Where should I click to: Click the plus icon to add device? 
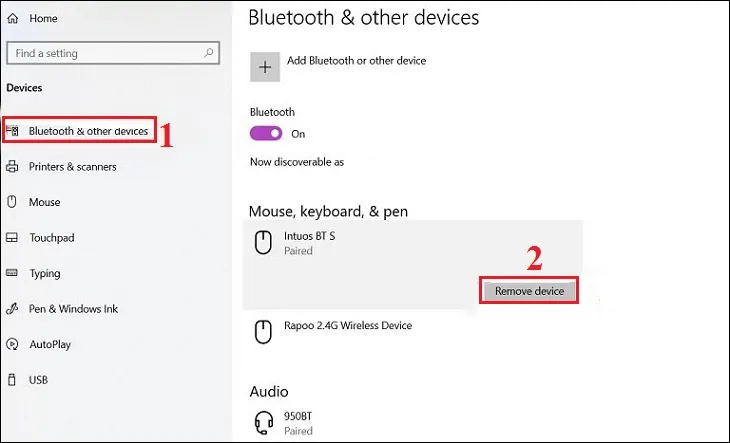(x=265, y=67)
